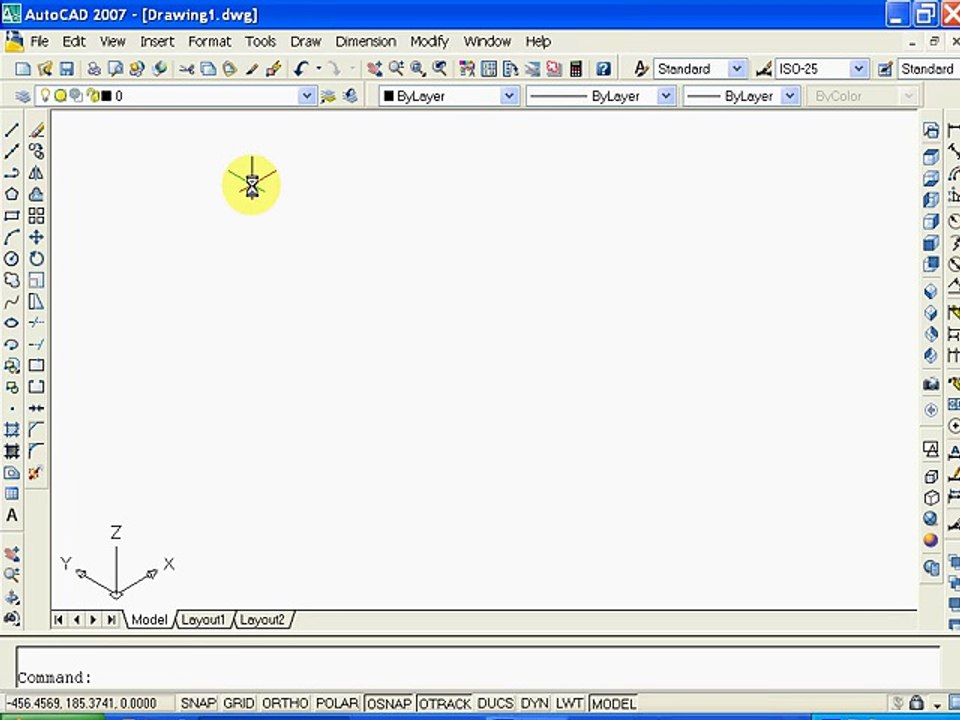Toggle LWT lineweight display
This screenshot has height=720, width=960.
(x=569, y=703)
